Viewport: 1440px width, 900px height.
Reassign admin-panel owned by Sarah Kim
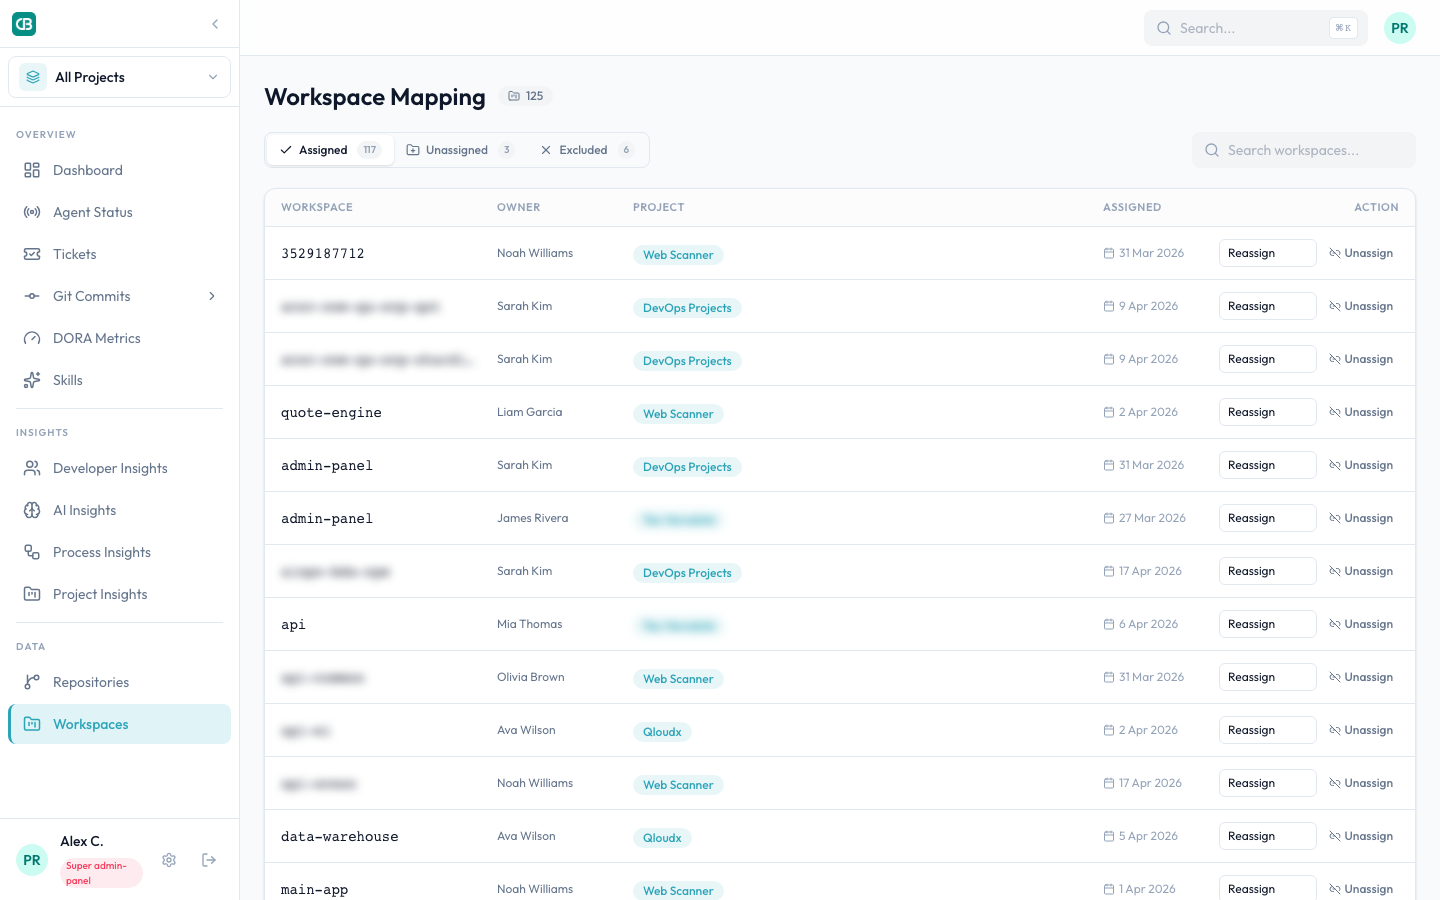(1267, 465)
